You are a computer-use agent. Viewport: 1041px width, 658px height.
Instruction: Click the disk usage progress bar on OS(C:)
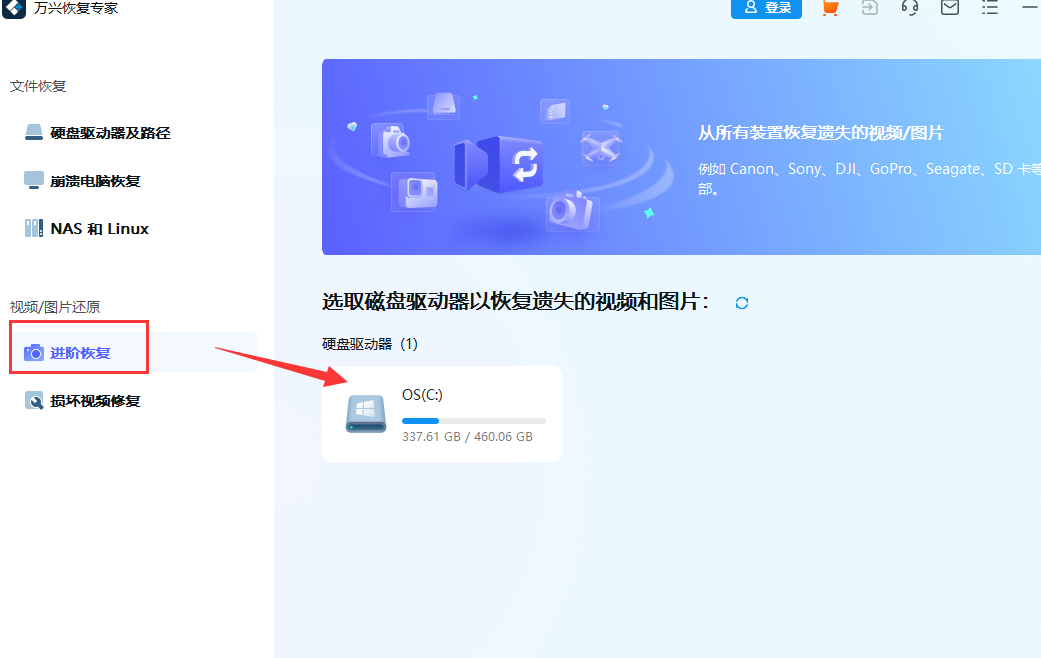474,419
